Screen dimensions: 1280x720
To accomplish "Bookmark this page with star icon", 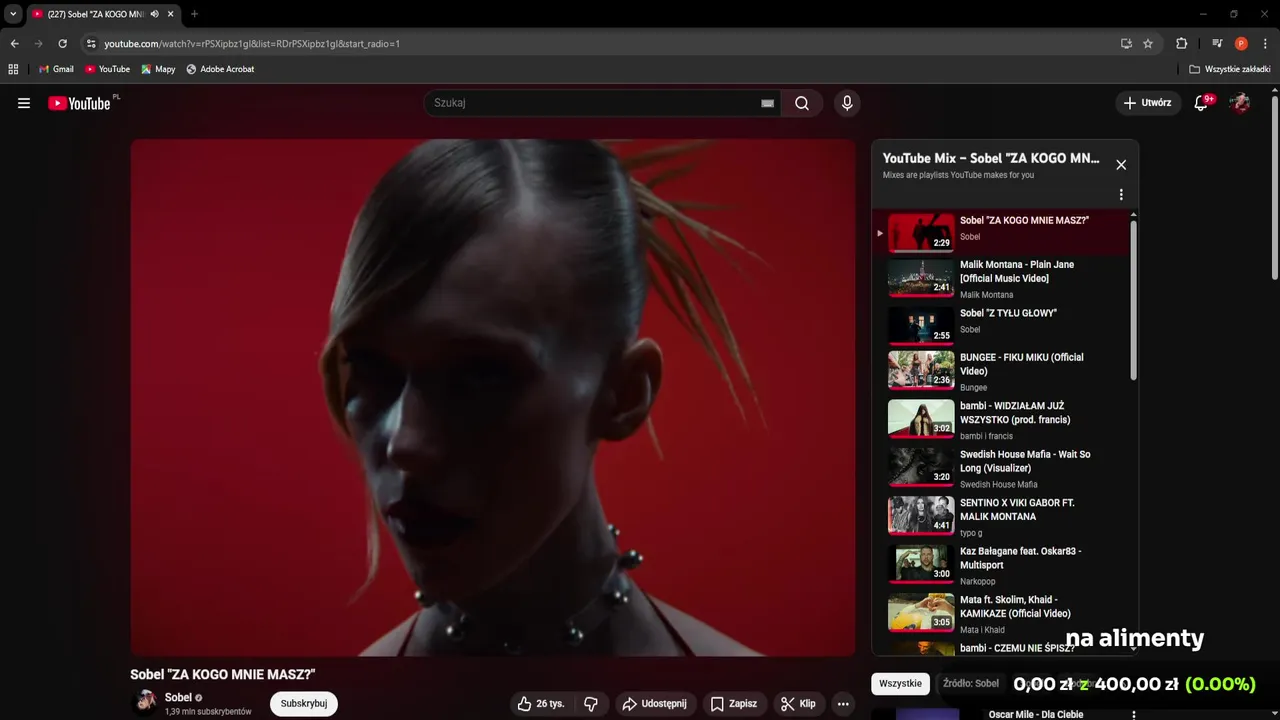I will coord(1148,44).
